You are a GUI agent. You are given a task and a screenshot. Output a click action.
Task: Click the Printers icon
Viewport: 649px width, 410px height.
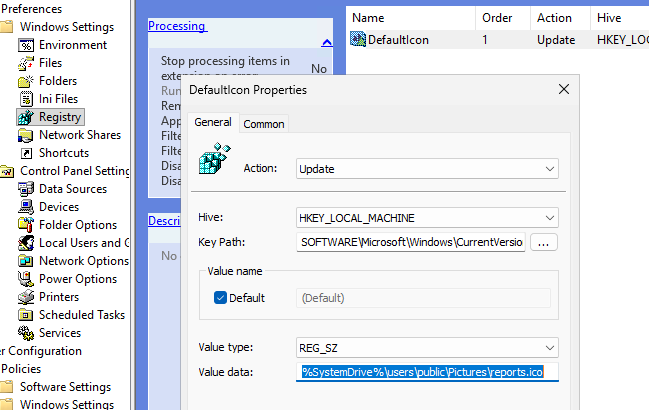pos(26,297)
